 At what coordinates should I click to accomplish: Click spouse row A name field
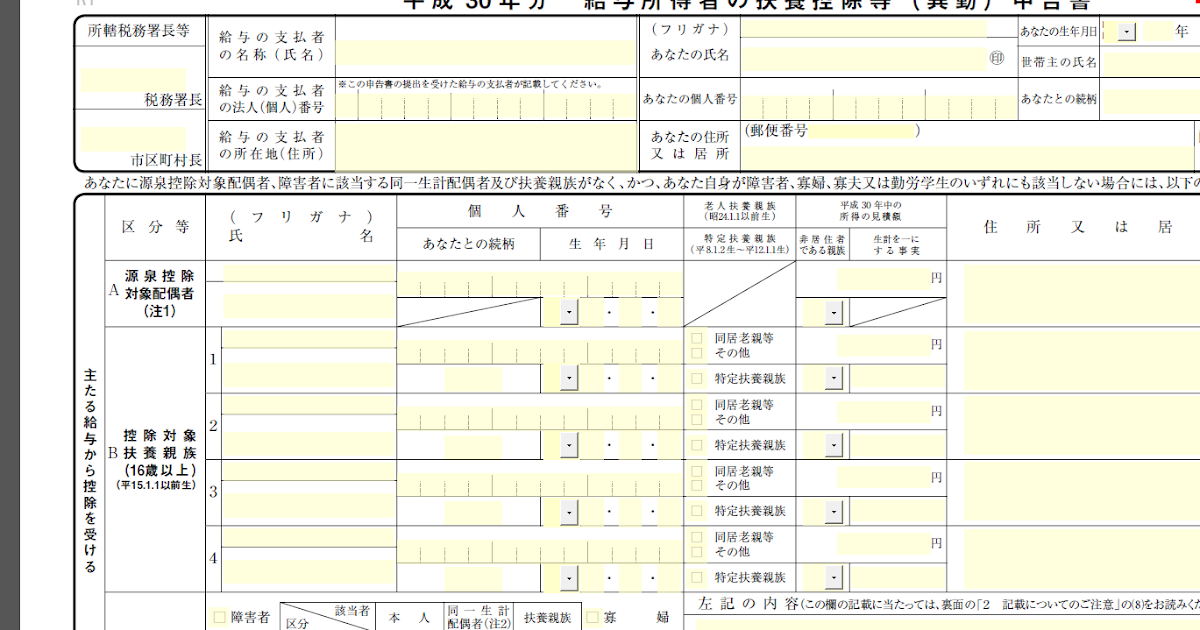pos(309,307)
